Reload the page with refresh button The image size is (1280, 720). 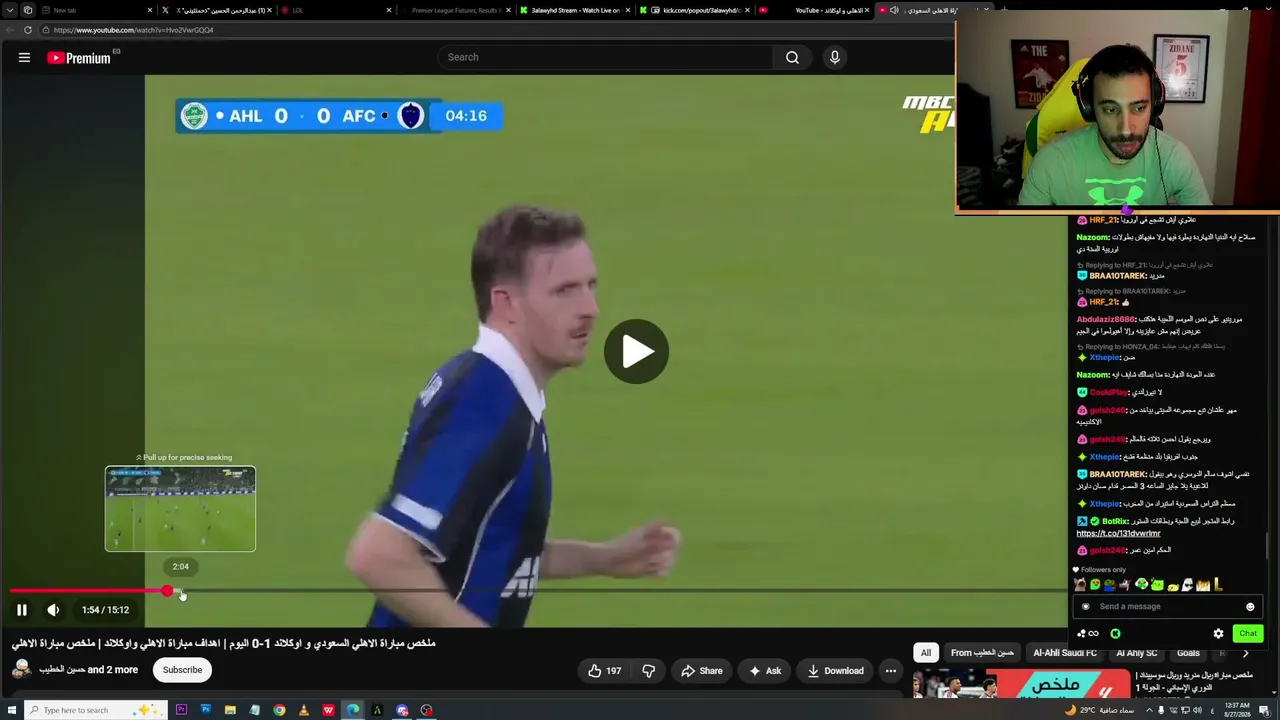[28, 30]
